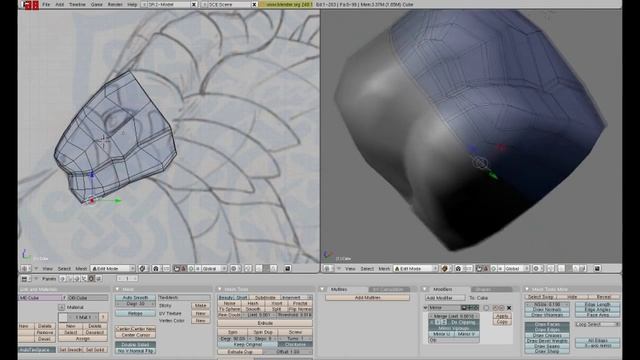Toggle Draw Edges option
The height and width of the screenshot is (360, 640).
tap(547, 330)
